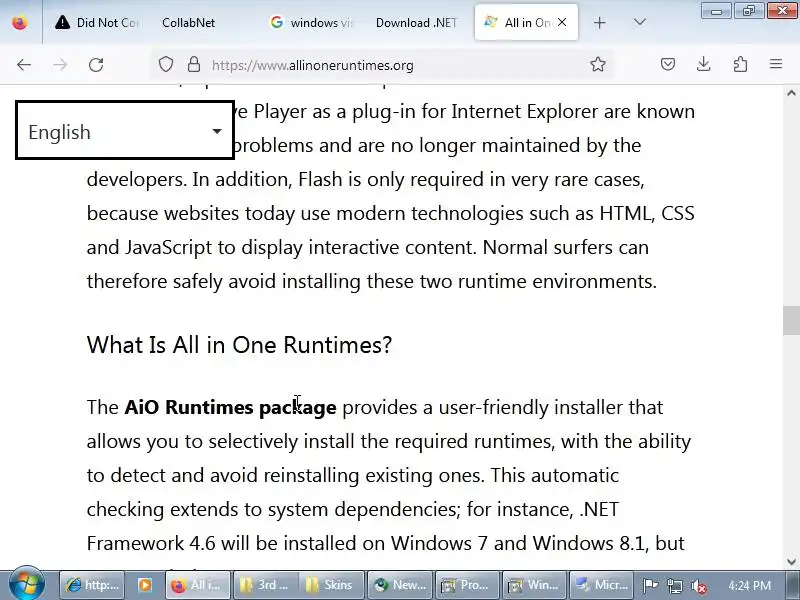Screen dimensions: 800x600
Task: Click the 4:24 PM system clock
Action: coord(749,585)
